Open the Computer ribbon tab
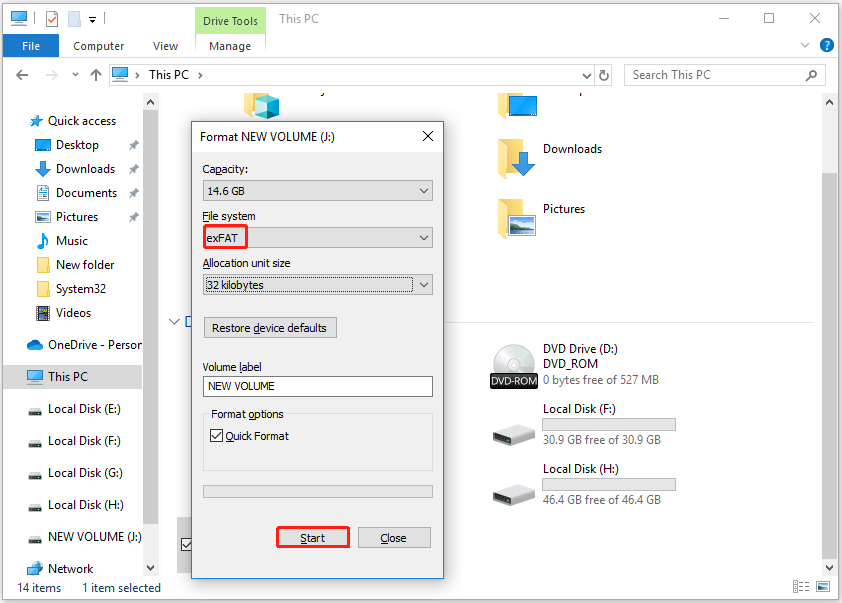842x603 pixels. coord(98,46)
